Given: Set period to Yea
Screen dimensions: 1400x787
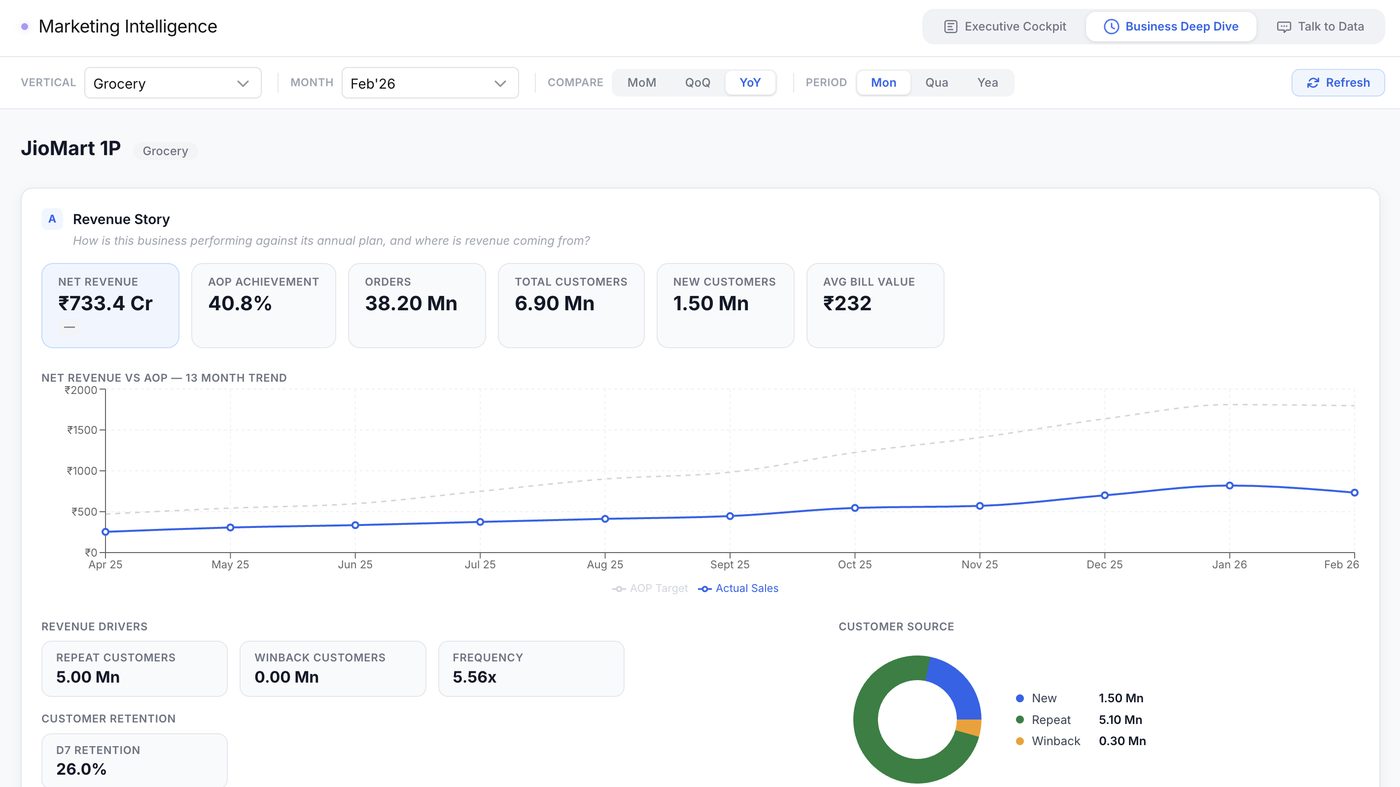Looking at the screenshot, I should tap(988, 83).
